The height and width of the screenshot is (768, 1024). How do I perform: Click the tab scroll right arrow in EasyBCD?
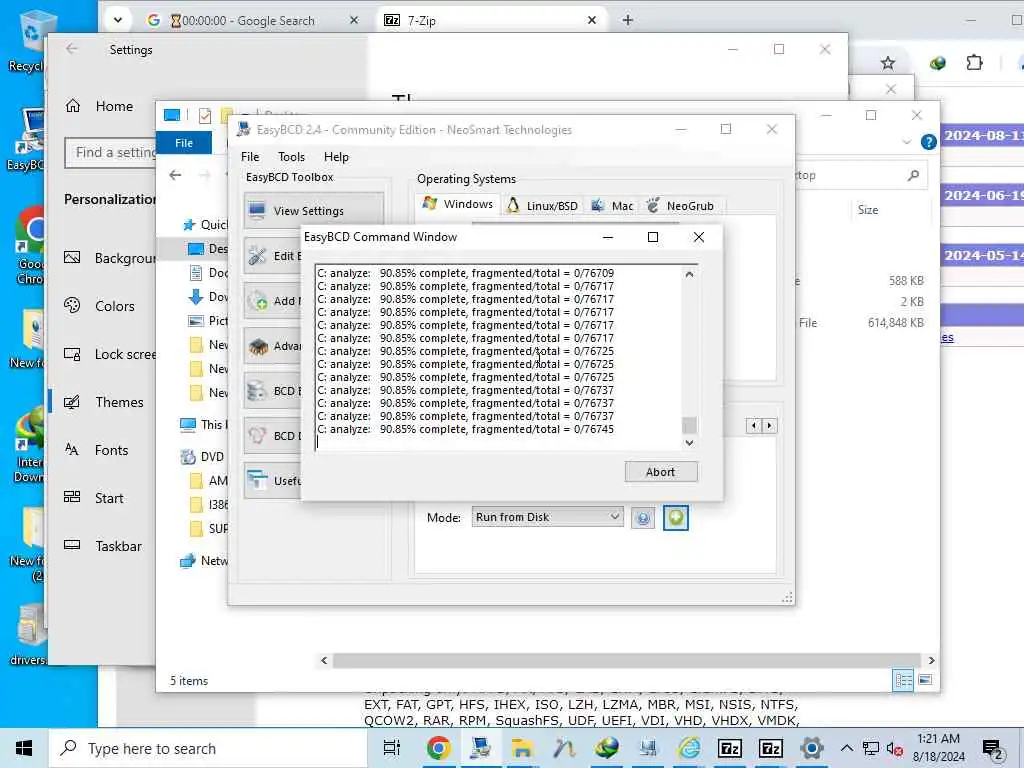(769, 426)
